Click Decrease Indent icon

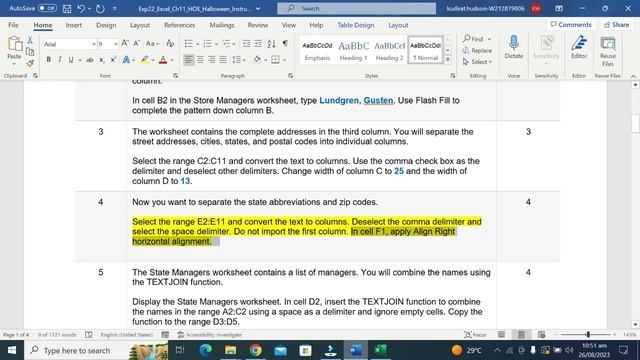click(x=247, y=43)
